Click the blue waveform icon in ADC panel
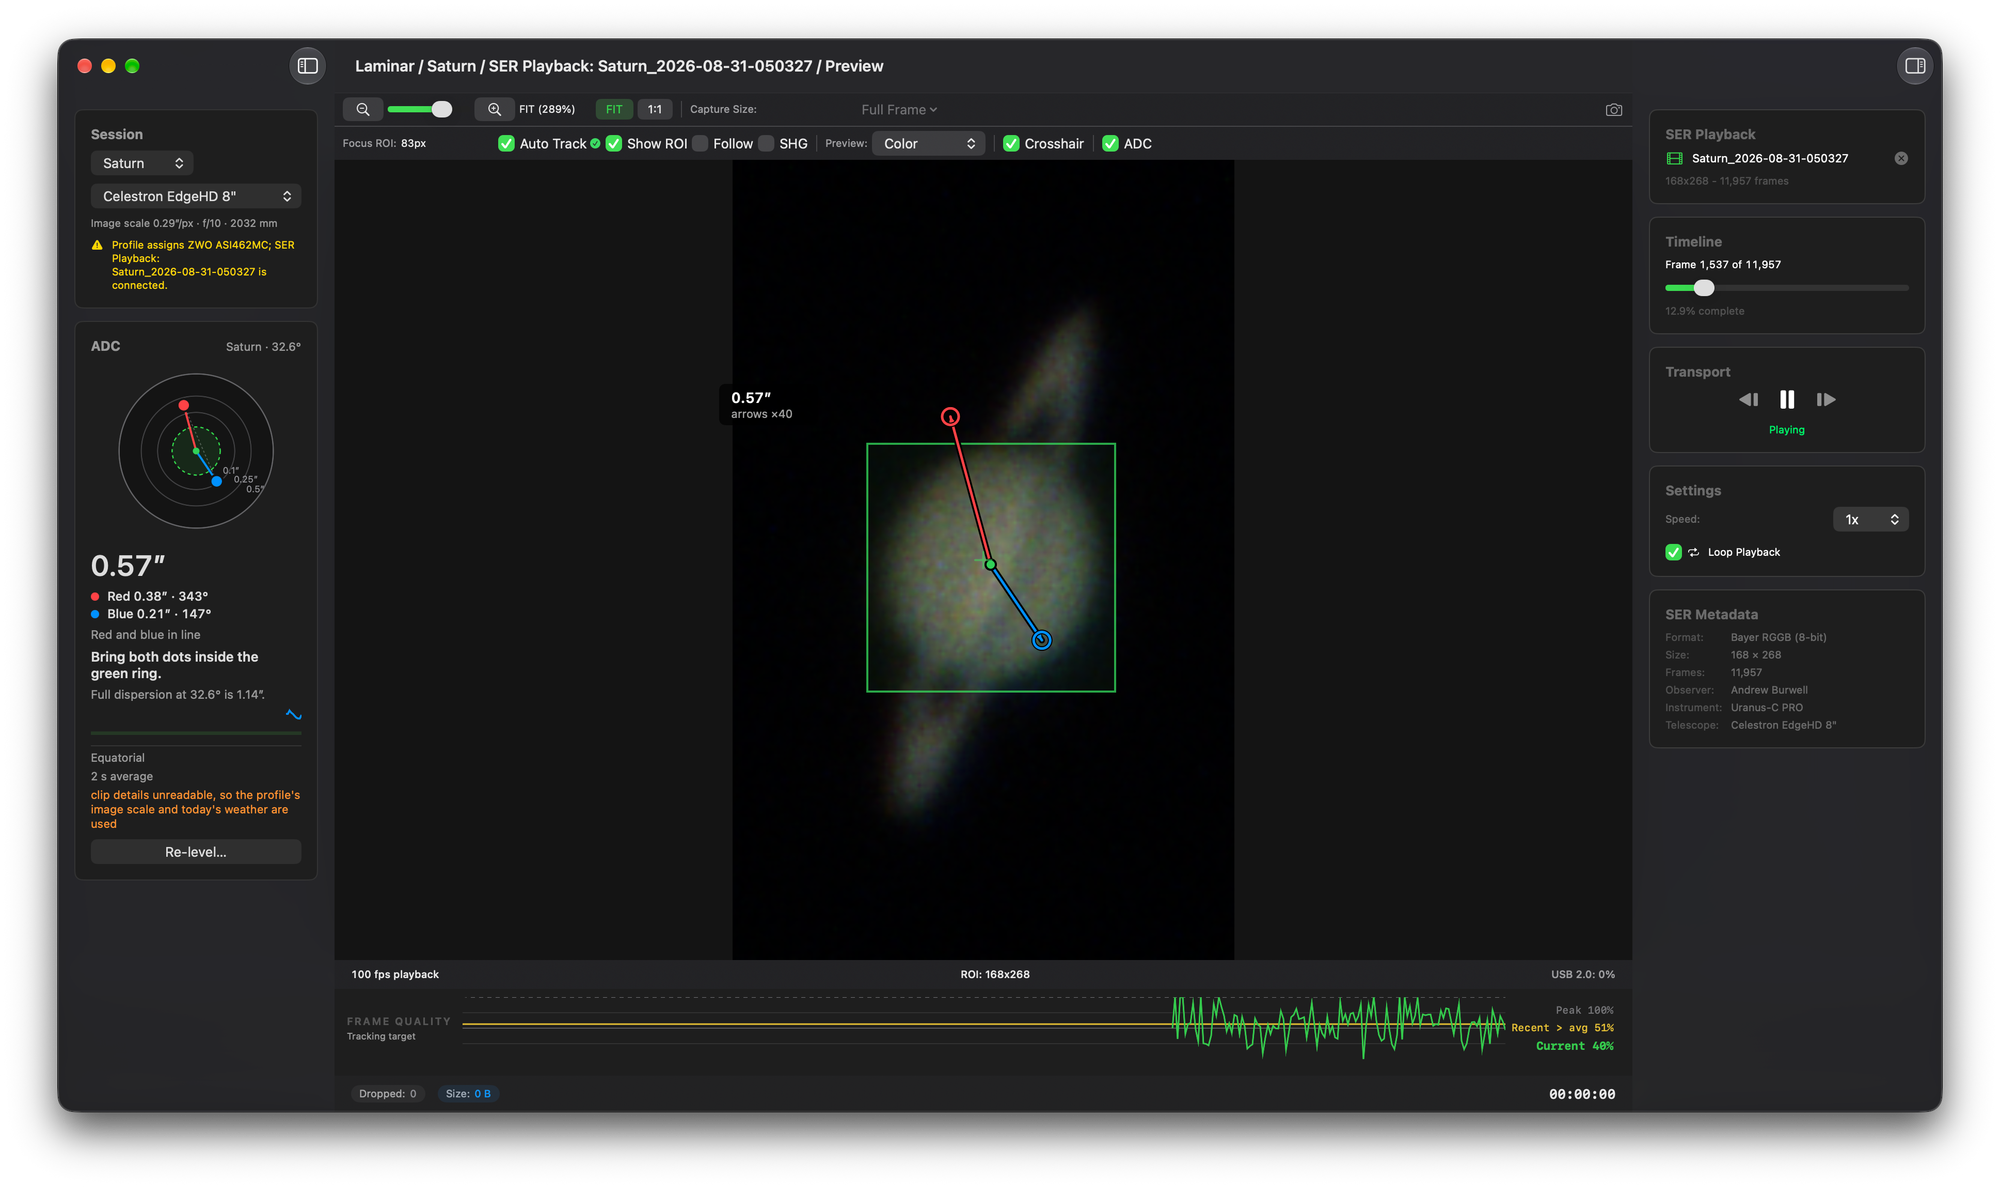The width and height of the screenshot is (2000, 1188). [x=294, y=714]
